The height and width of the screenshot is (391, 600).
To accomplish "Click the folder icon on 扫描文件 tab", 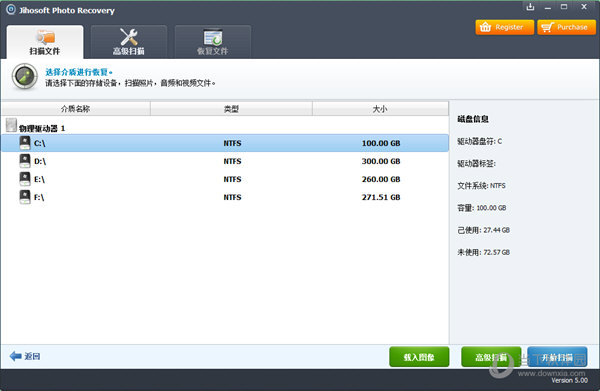I will [x=46, y=37].
